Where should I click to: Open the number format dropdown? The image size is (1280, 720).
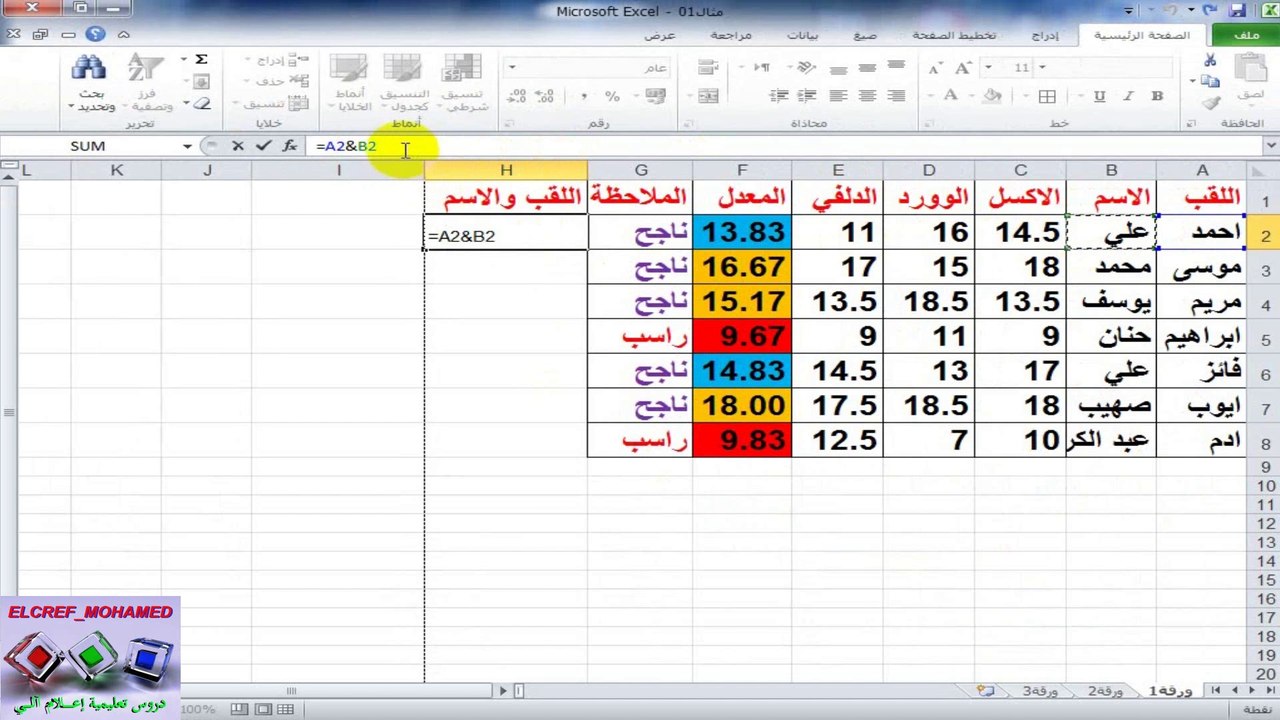click(x=512, y=68)
